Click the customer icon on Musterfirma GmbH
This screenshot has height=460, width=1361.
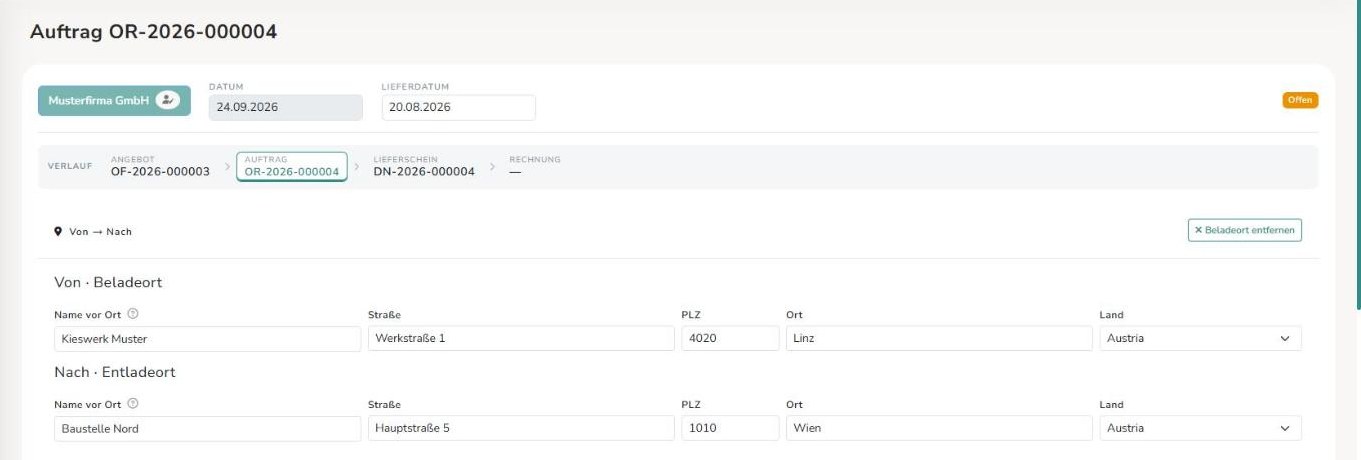pos(168,100)
